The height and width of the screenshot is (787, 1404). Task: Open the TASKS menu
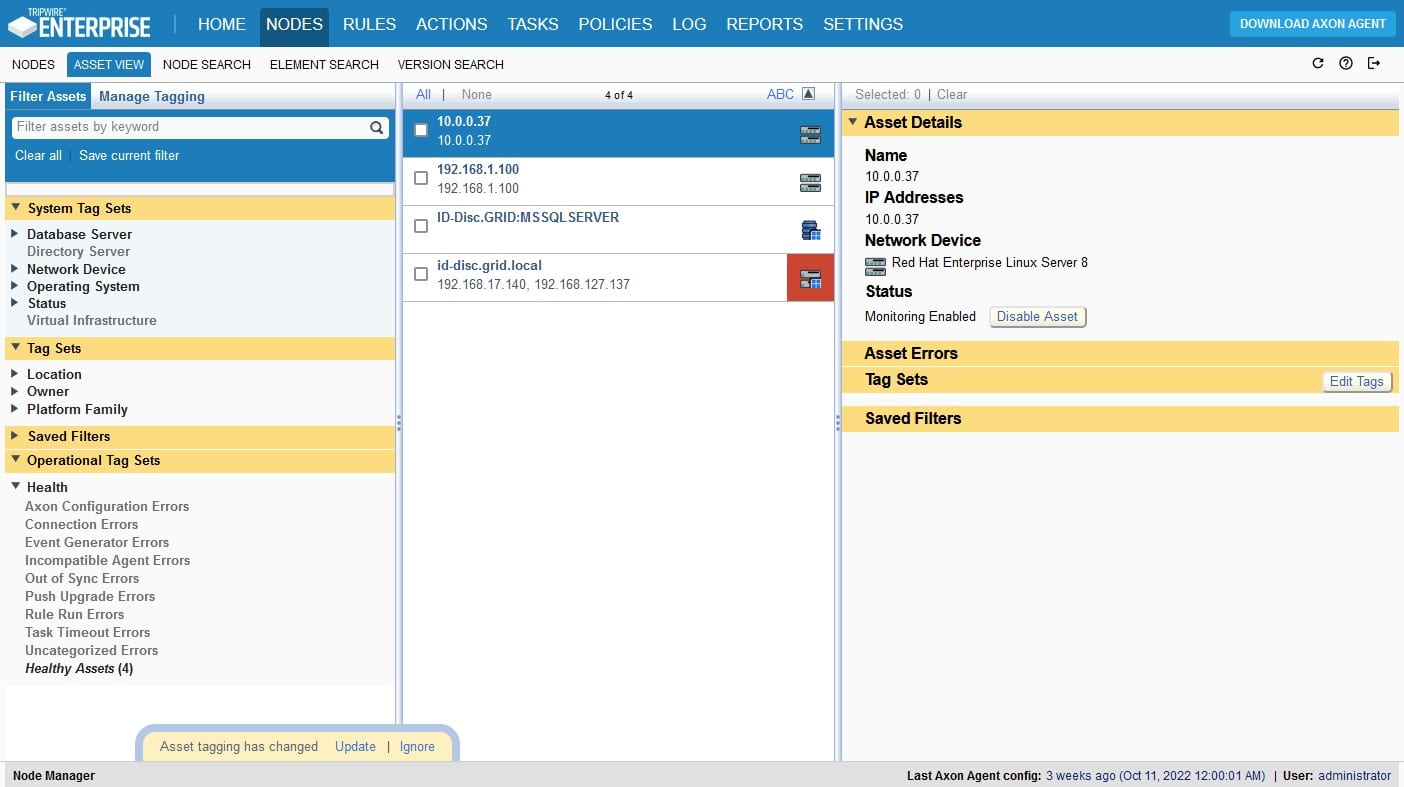click(x=532, y=24)
